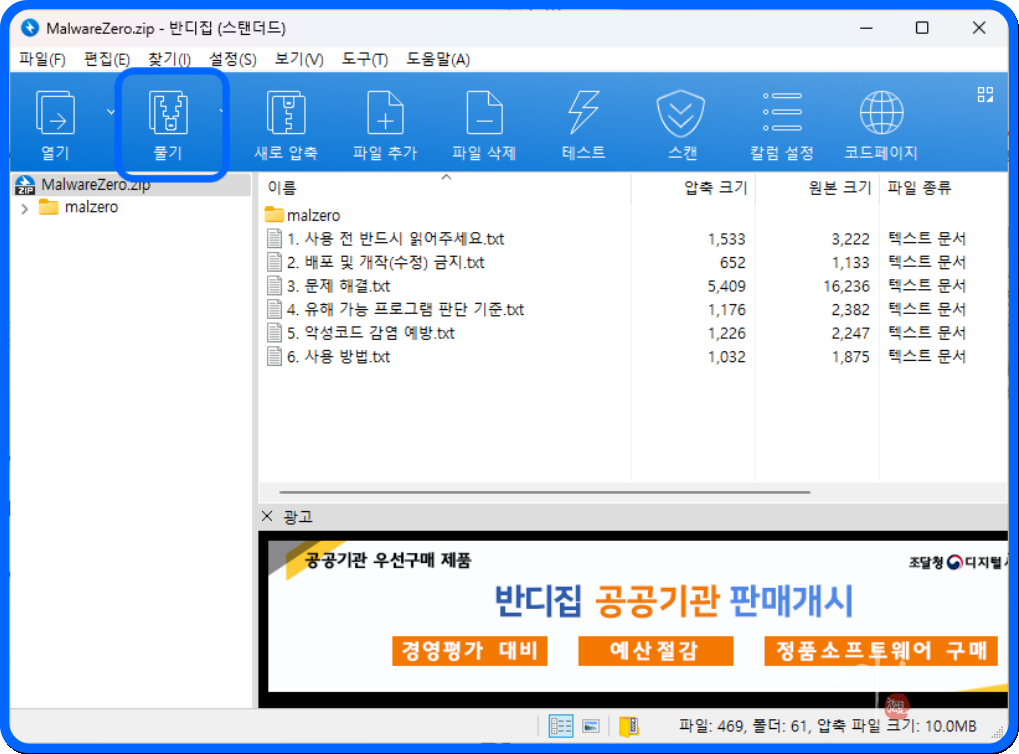Start the 스캔 shield icon
The image size is (1019, 754).
[680, 113]
